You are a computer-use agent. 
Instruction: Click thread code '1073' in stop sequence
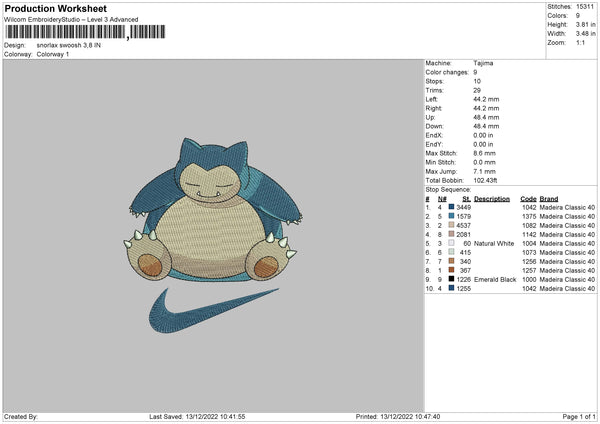pyautogui.click(x=529, y=252)
